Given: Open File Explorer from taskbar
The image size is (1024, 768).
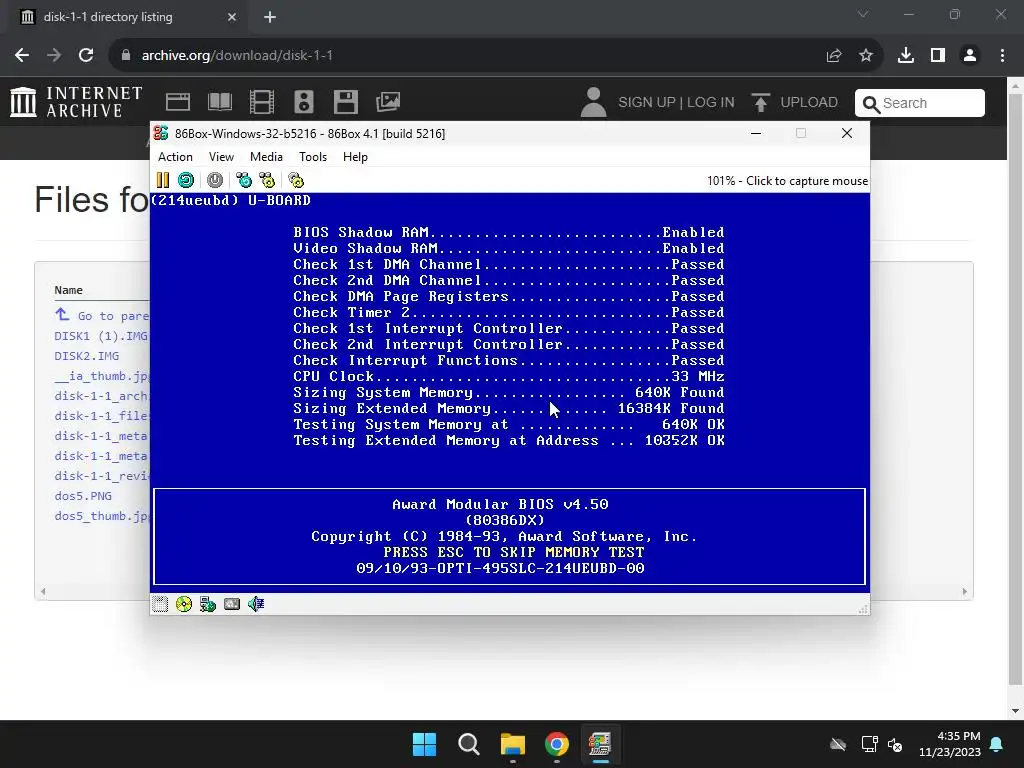Looking at the screenshot, I should 513,744.
